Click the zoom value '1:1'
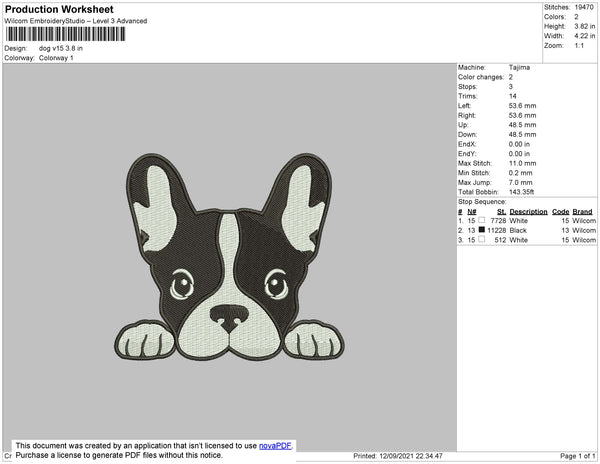 579,46
